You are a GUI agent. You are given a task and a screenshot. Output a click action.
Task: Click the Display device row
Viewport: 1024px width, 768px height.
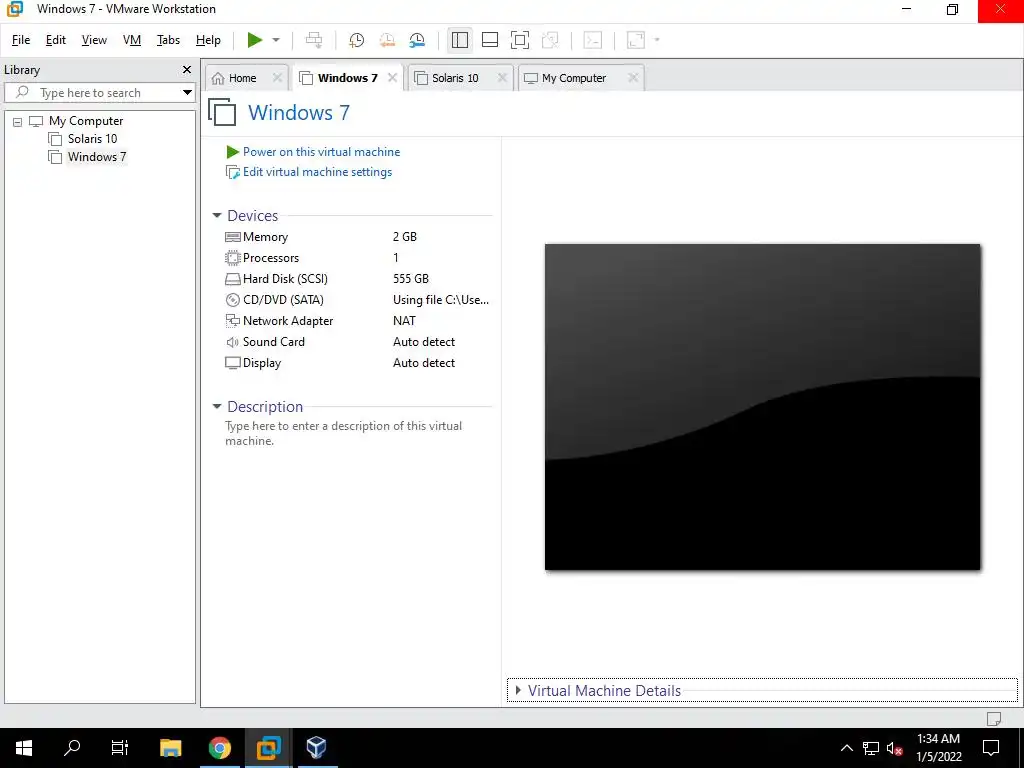pyautogui.click(x=358, y=362)
